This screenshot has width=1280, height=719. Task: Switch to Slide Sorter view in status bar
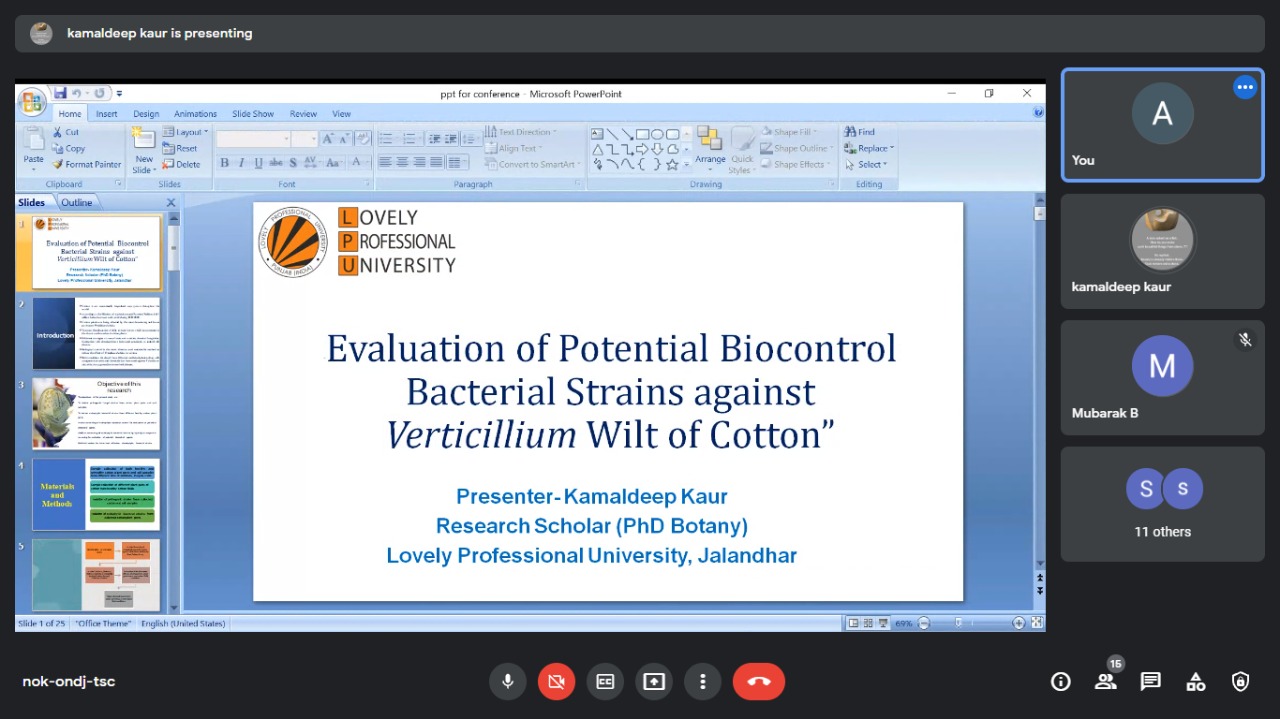coord(868,623)
